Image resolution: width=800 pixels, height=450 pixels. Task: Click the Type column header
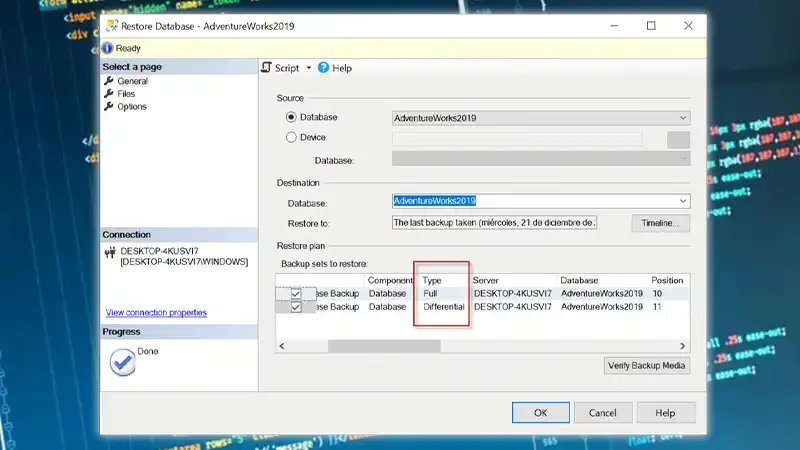point(432,281)
